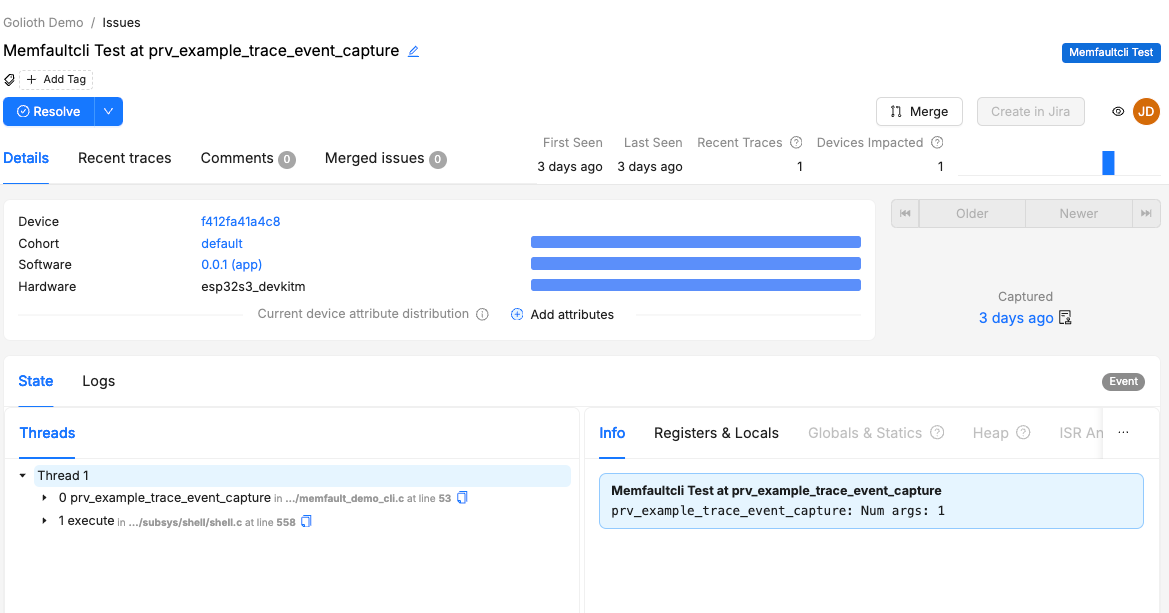Jump to the first trace with skip-back icon
Image resolution: width=1169 pixels, height=613 pixels.
pyautogui.click(x=904, y=213)
